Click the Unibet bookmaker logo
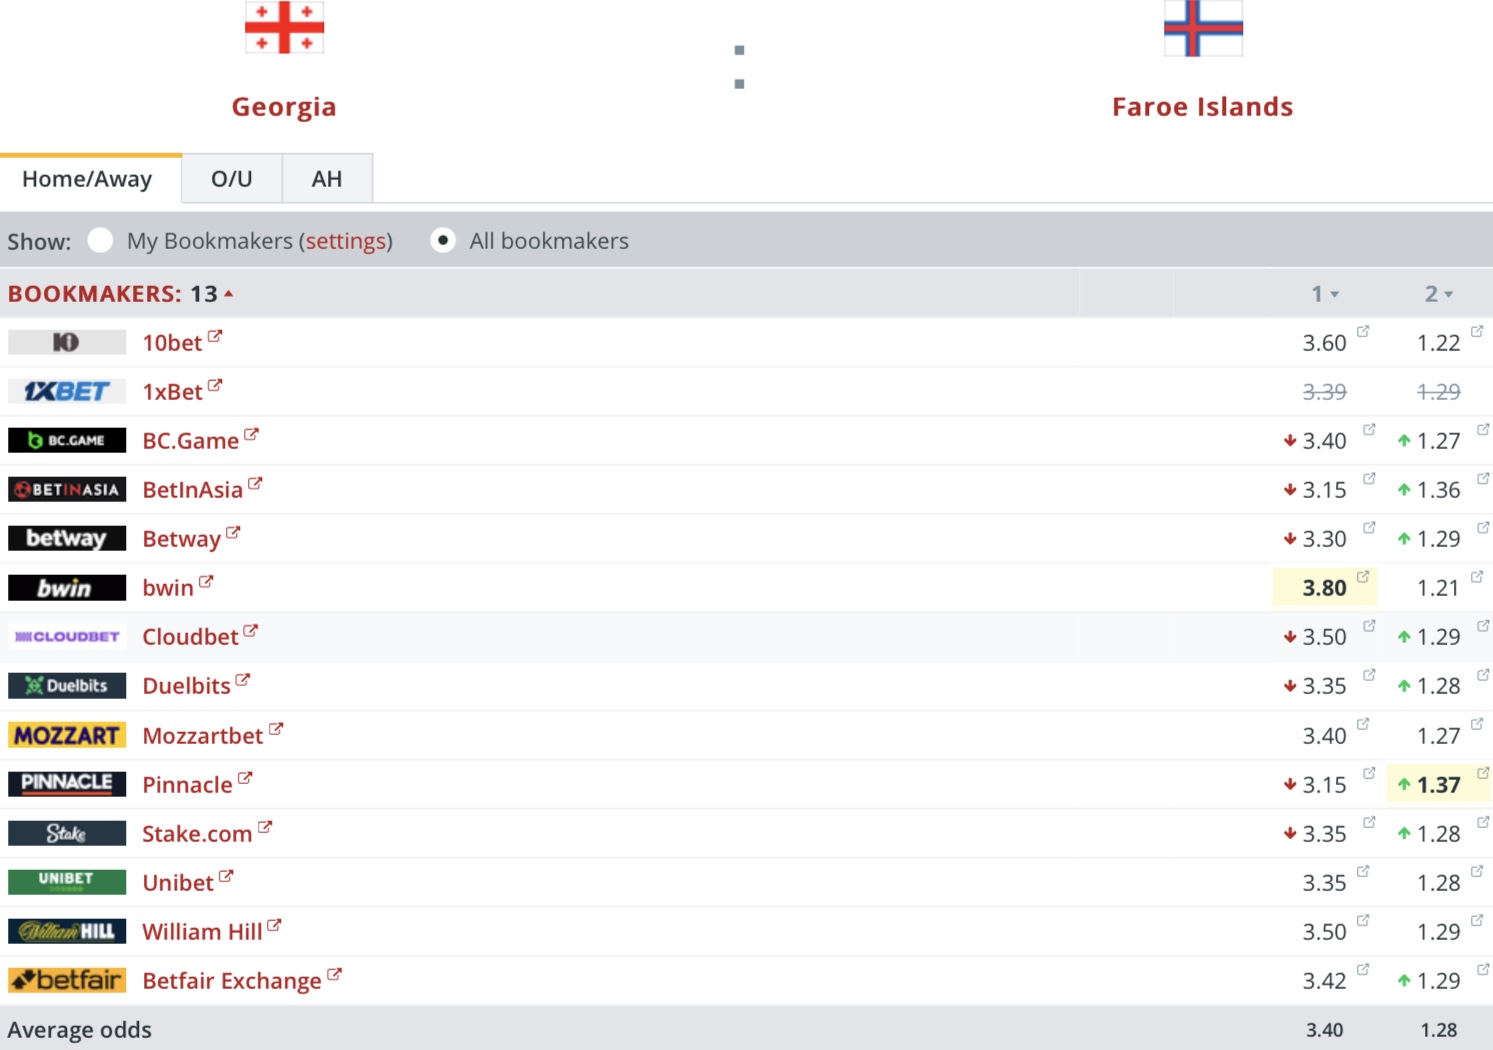The height and width of the screenshot is (1050, 1493). [x=67, y=882]
